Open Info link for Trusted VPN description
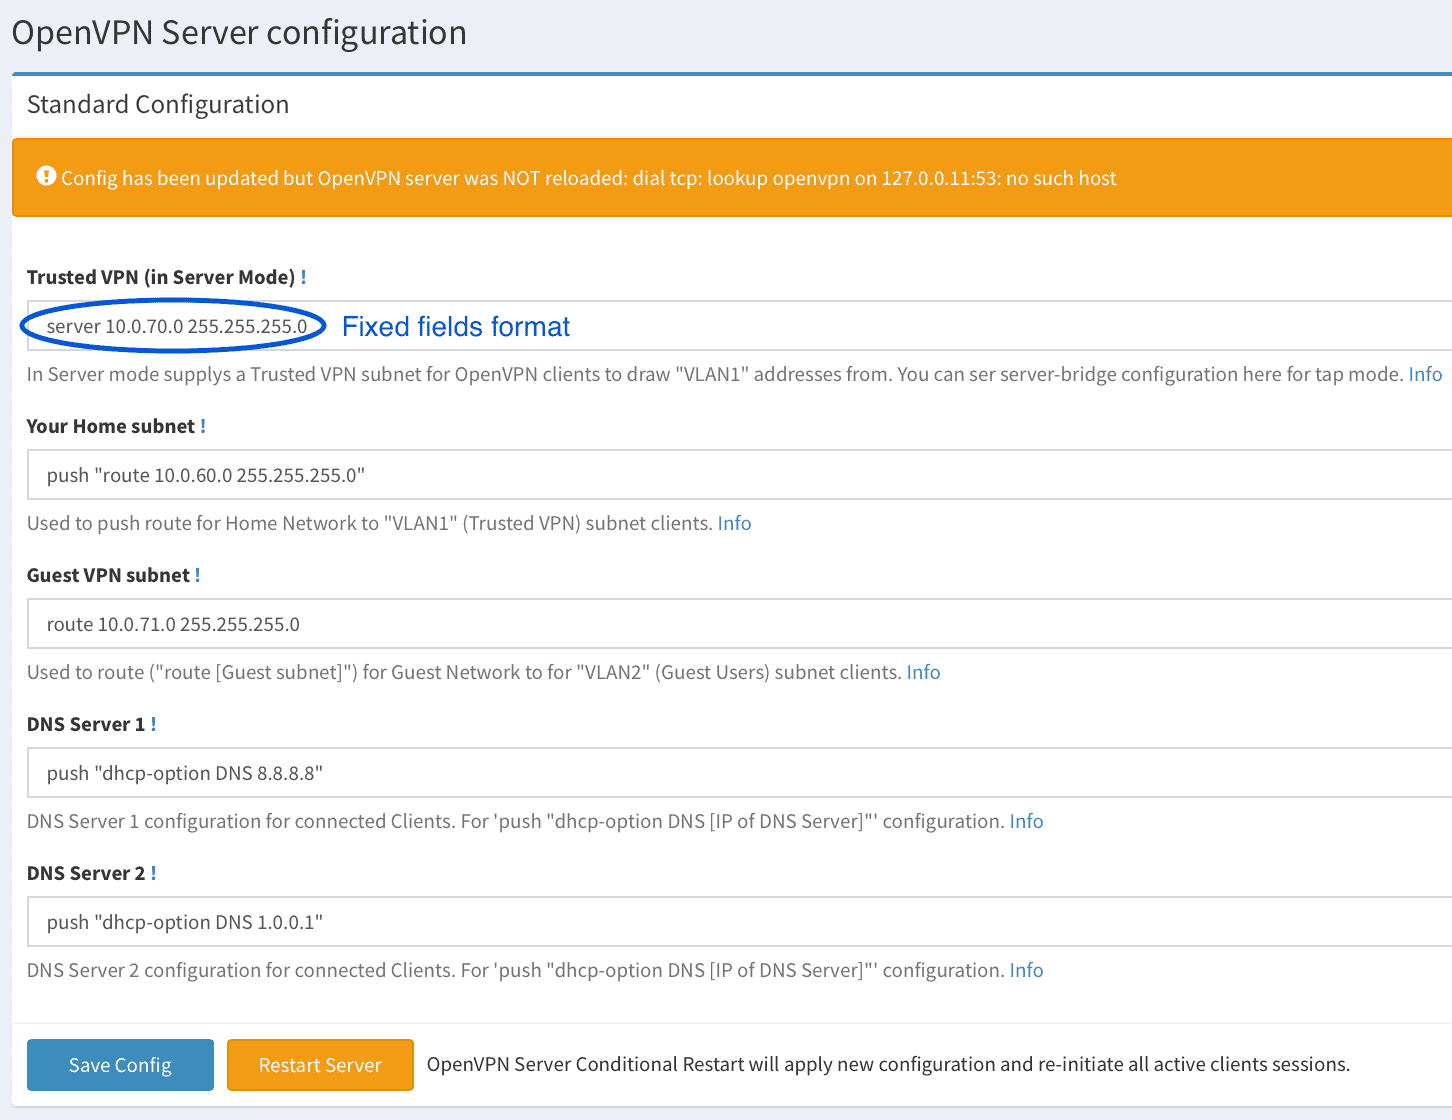The width and height of the screenshot is (1452, 1120). click(x=1425, y=374)
